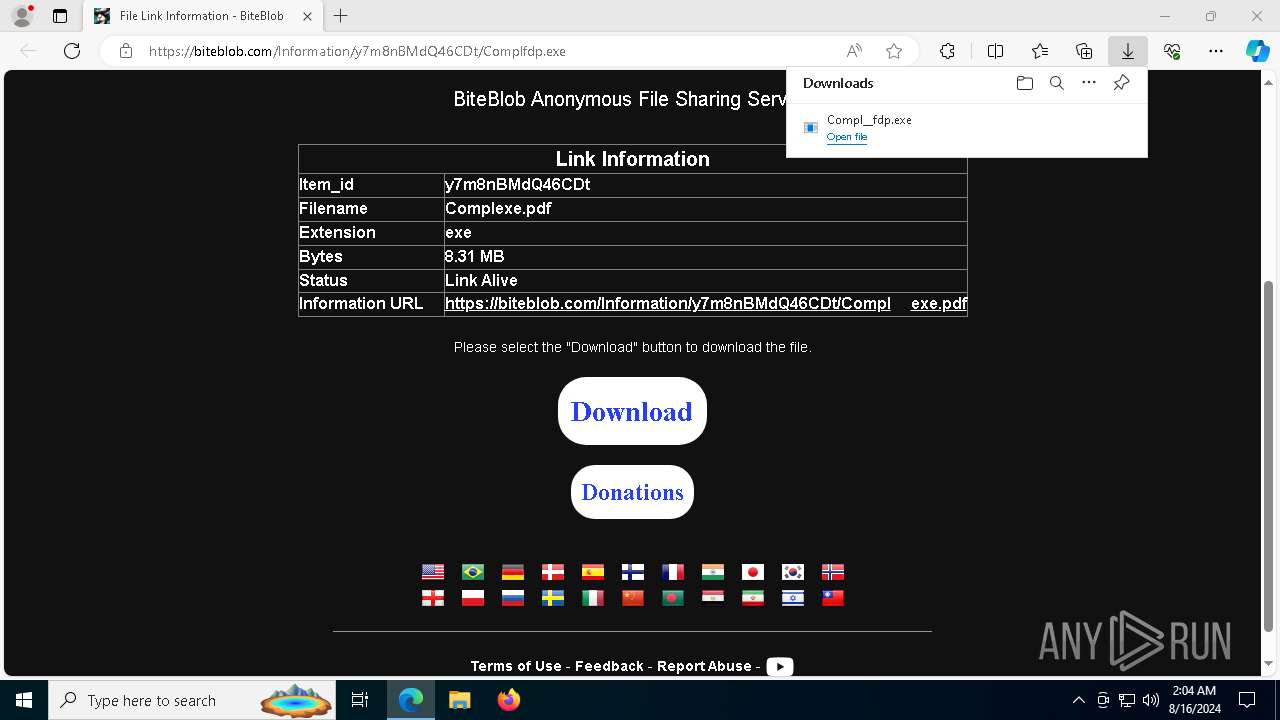
Task: Select the Iran flag language
Action: coord(753,598)
